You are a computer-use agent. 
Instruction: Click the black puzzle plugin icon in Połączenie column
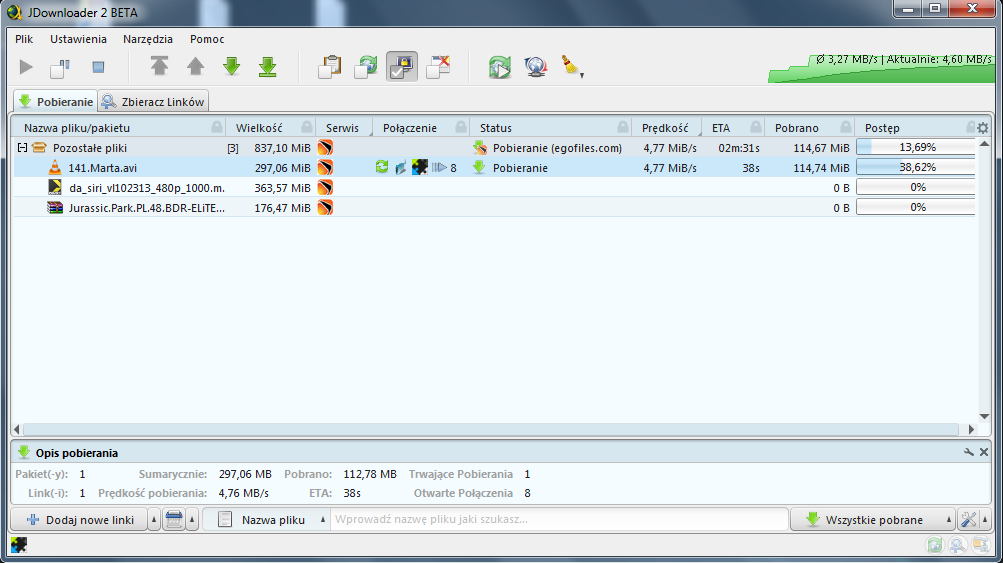[x=420, y=167]
